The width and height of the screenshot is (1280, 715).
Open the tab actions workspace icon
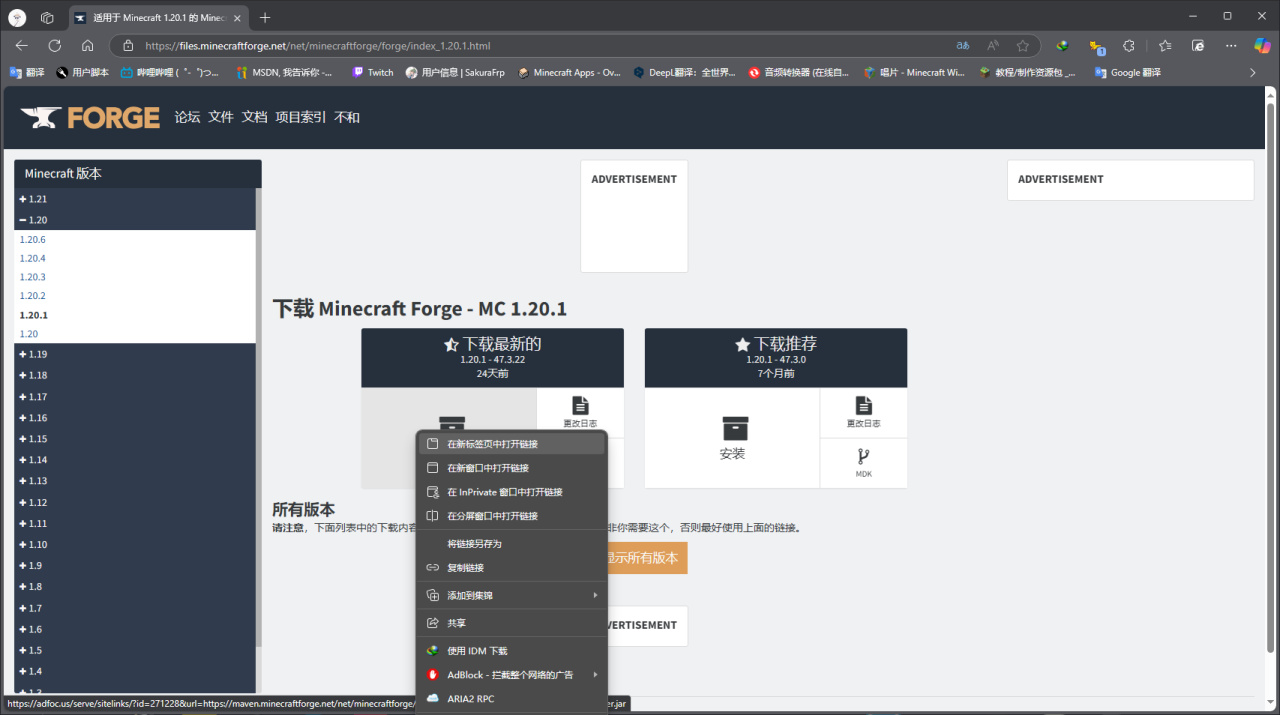click(47, 17)
